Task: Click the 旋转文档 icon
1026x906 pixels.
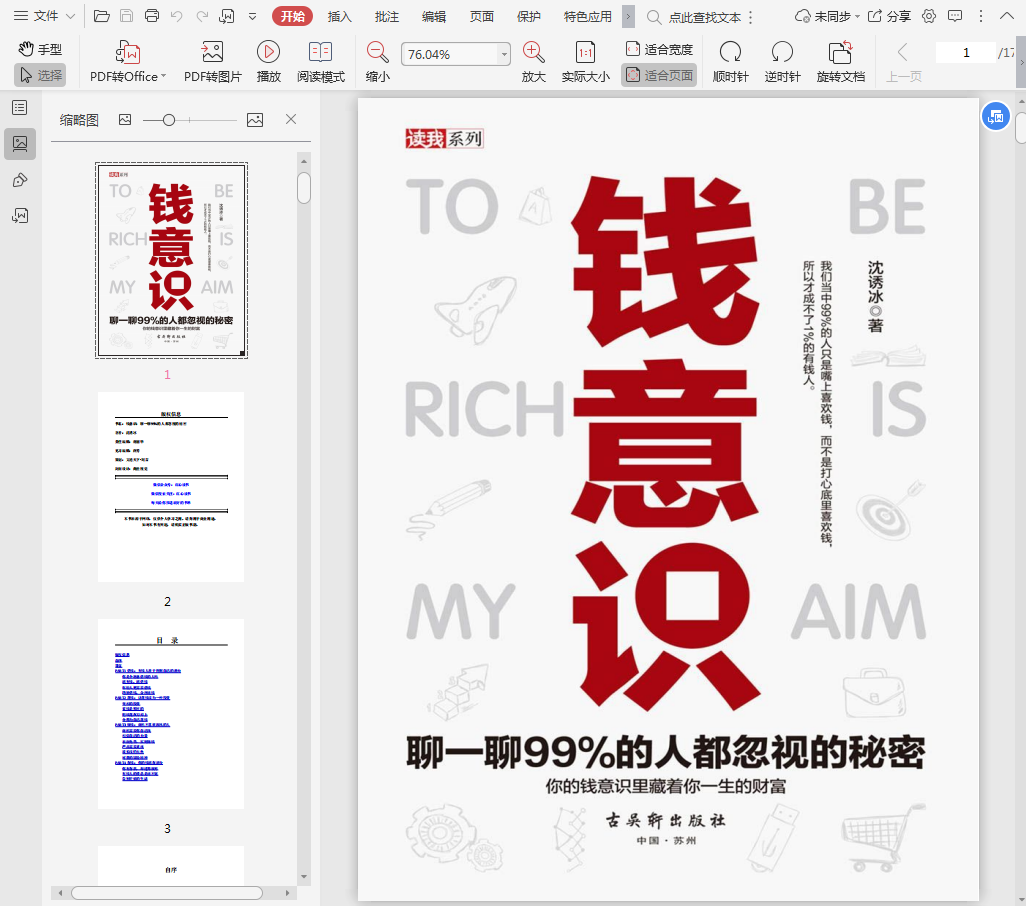Action: coord(840,53)
